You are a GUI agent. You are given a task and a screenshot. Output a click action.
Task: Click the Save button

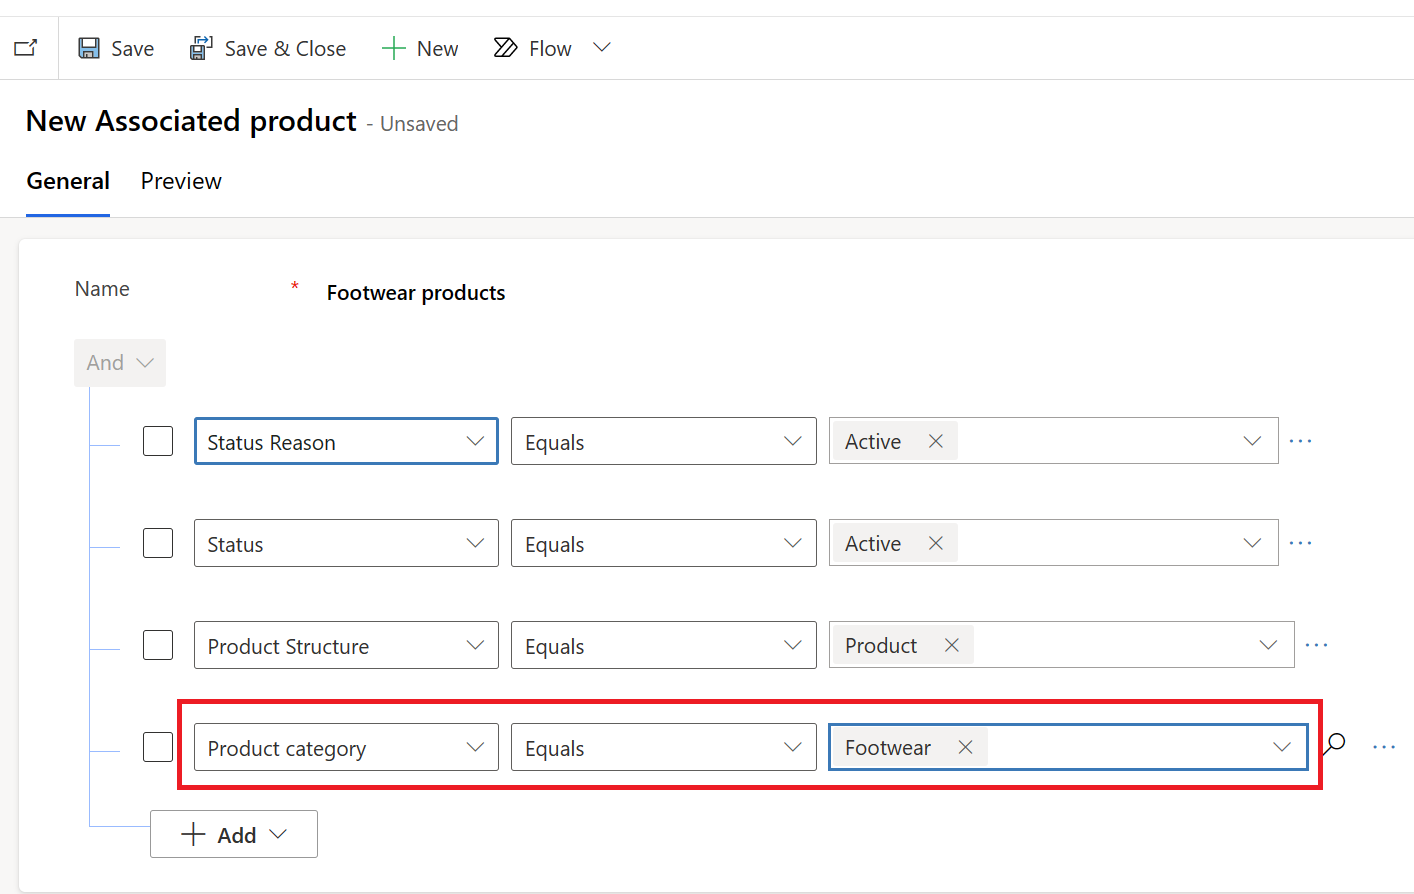click(x=116, y=48)
